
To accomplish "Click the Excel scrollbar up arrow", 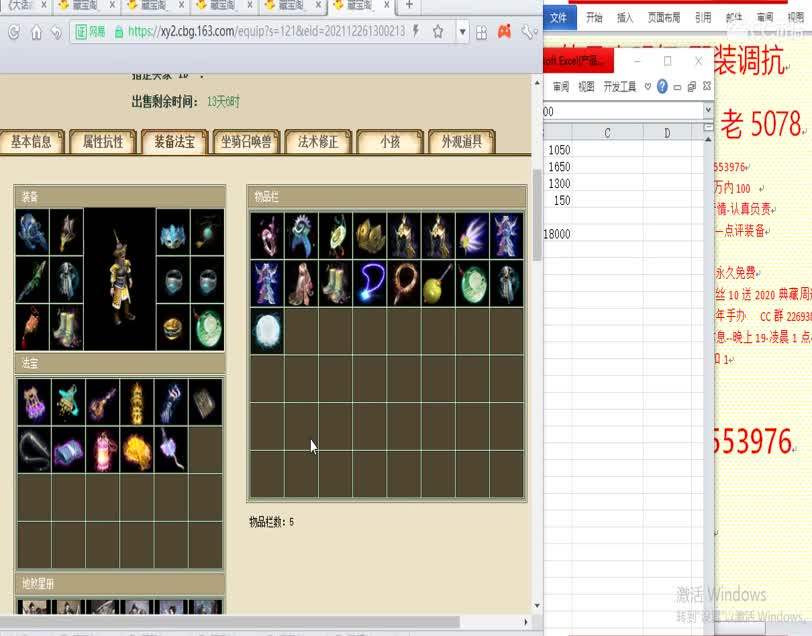I will [x=708, y=139].
